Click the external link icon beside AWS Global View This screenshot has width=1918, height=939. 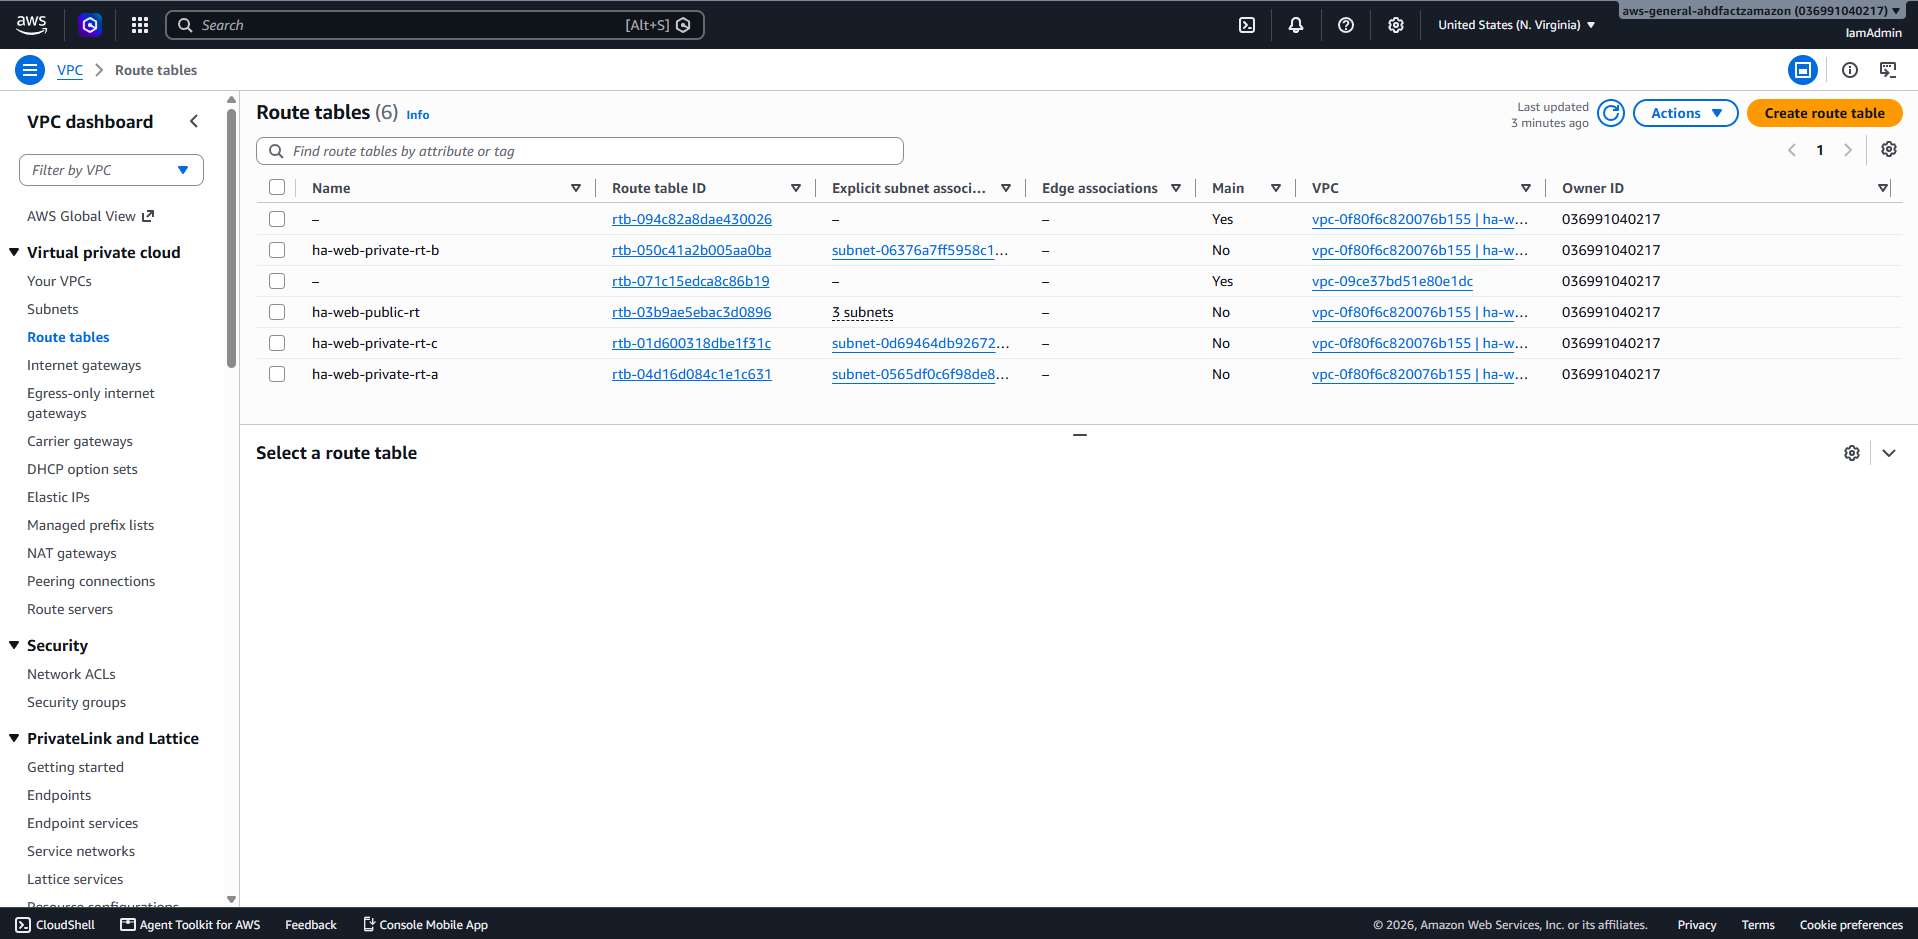[x=148, y=216]
